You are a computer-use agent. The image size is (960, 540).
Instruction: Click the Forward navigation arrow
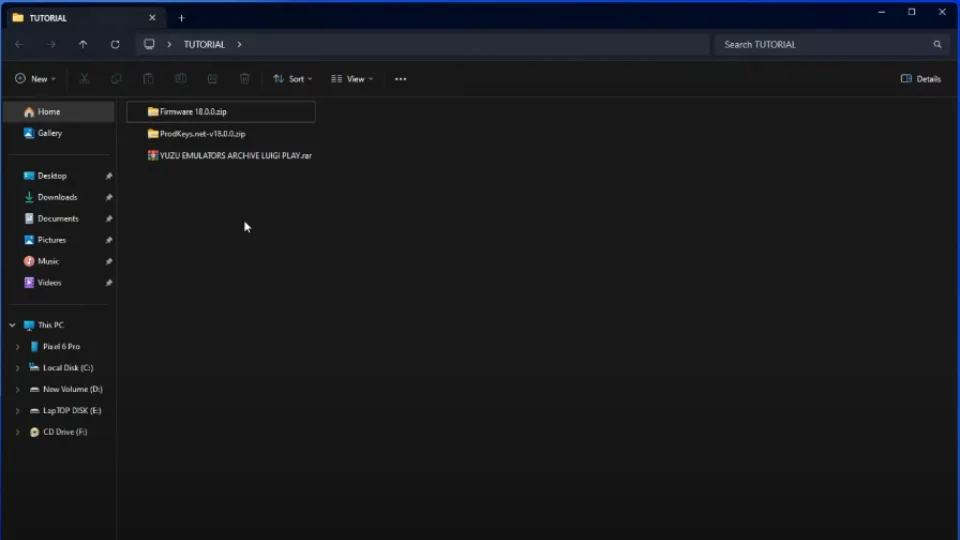[x=51, y=44]
